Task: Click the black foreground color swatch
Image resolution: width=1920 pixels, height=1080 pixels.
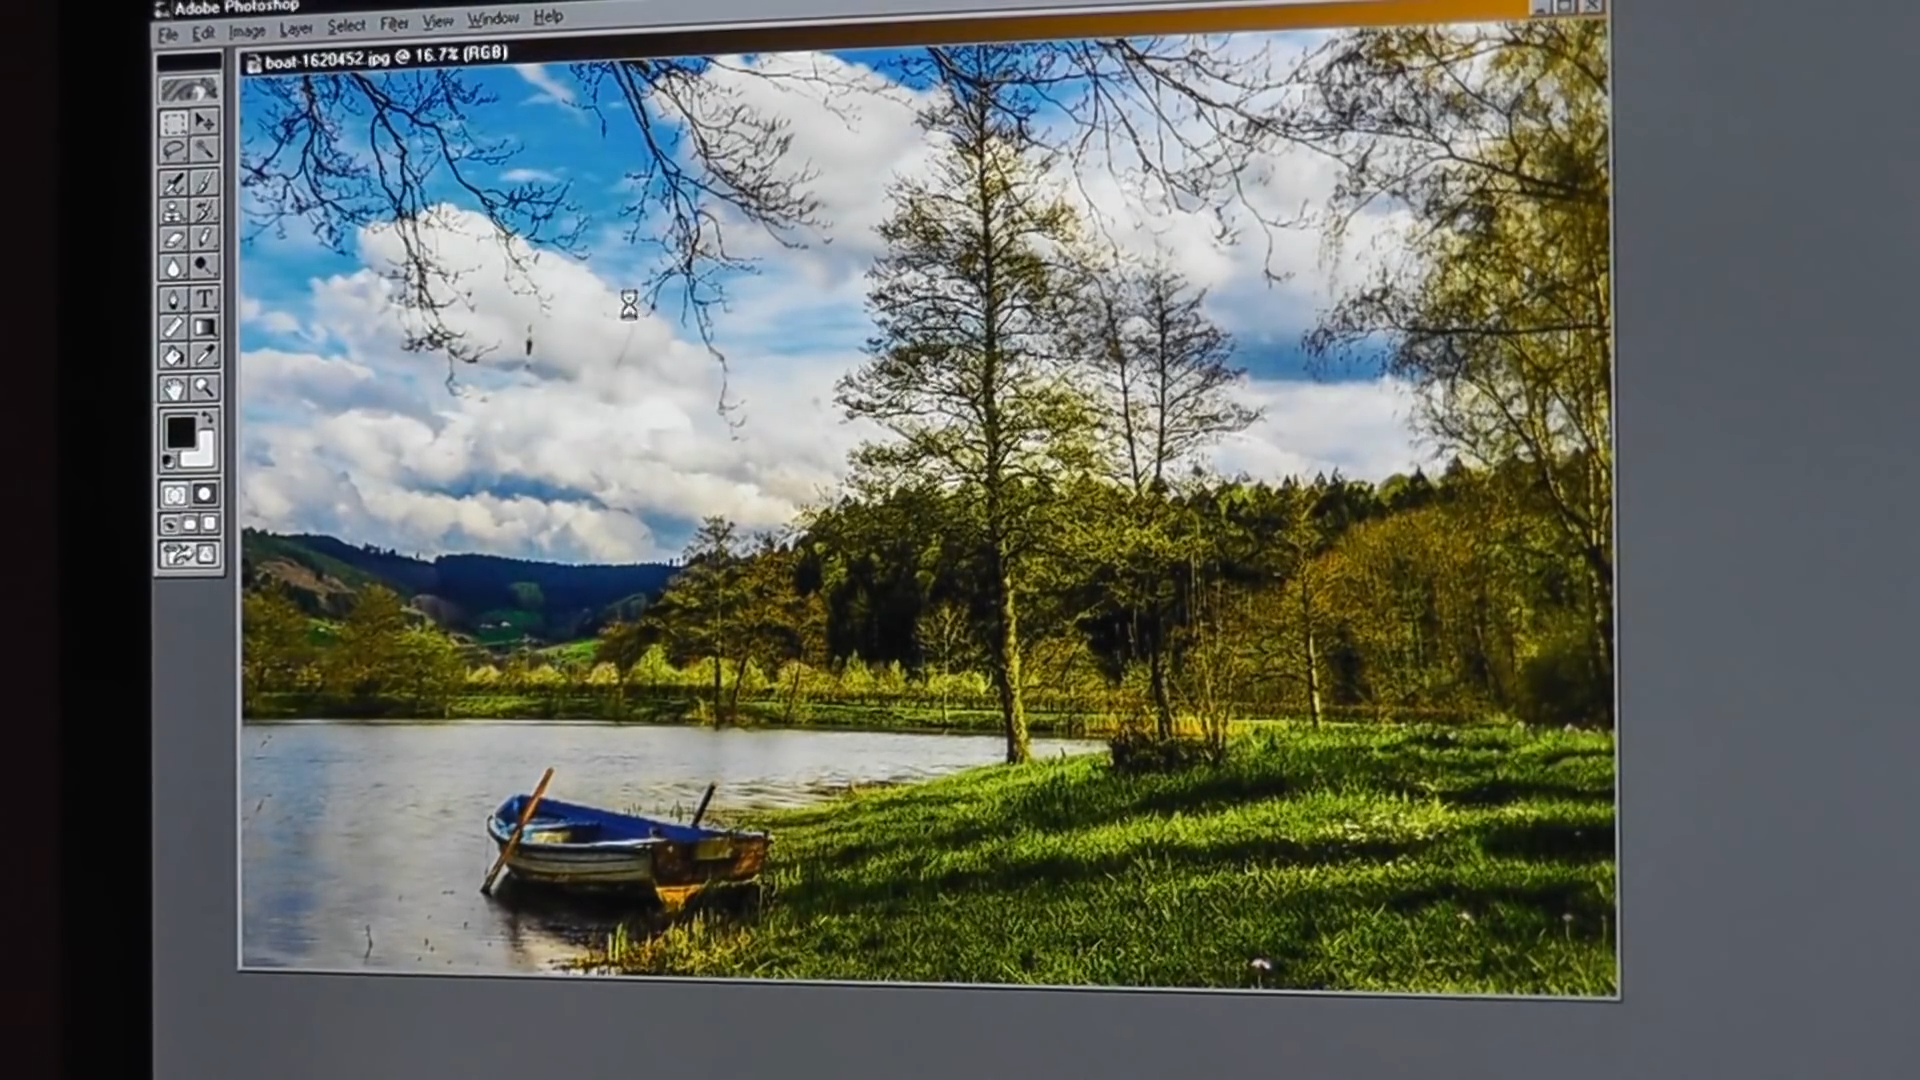Action: (x=180, y=432)
